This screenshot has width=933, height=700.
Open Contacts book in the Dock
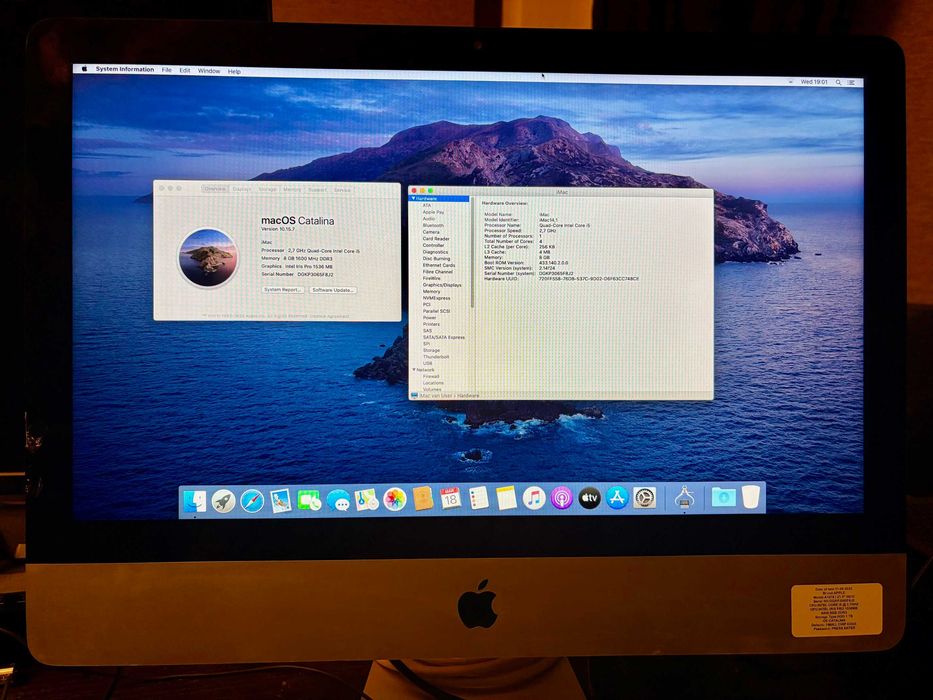click(422, 499)
